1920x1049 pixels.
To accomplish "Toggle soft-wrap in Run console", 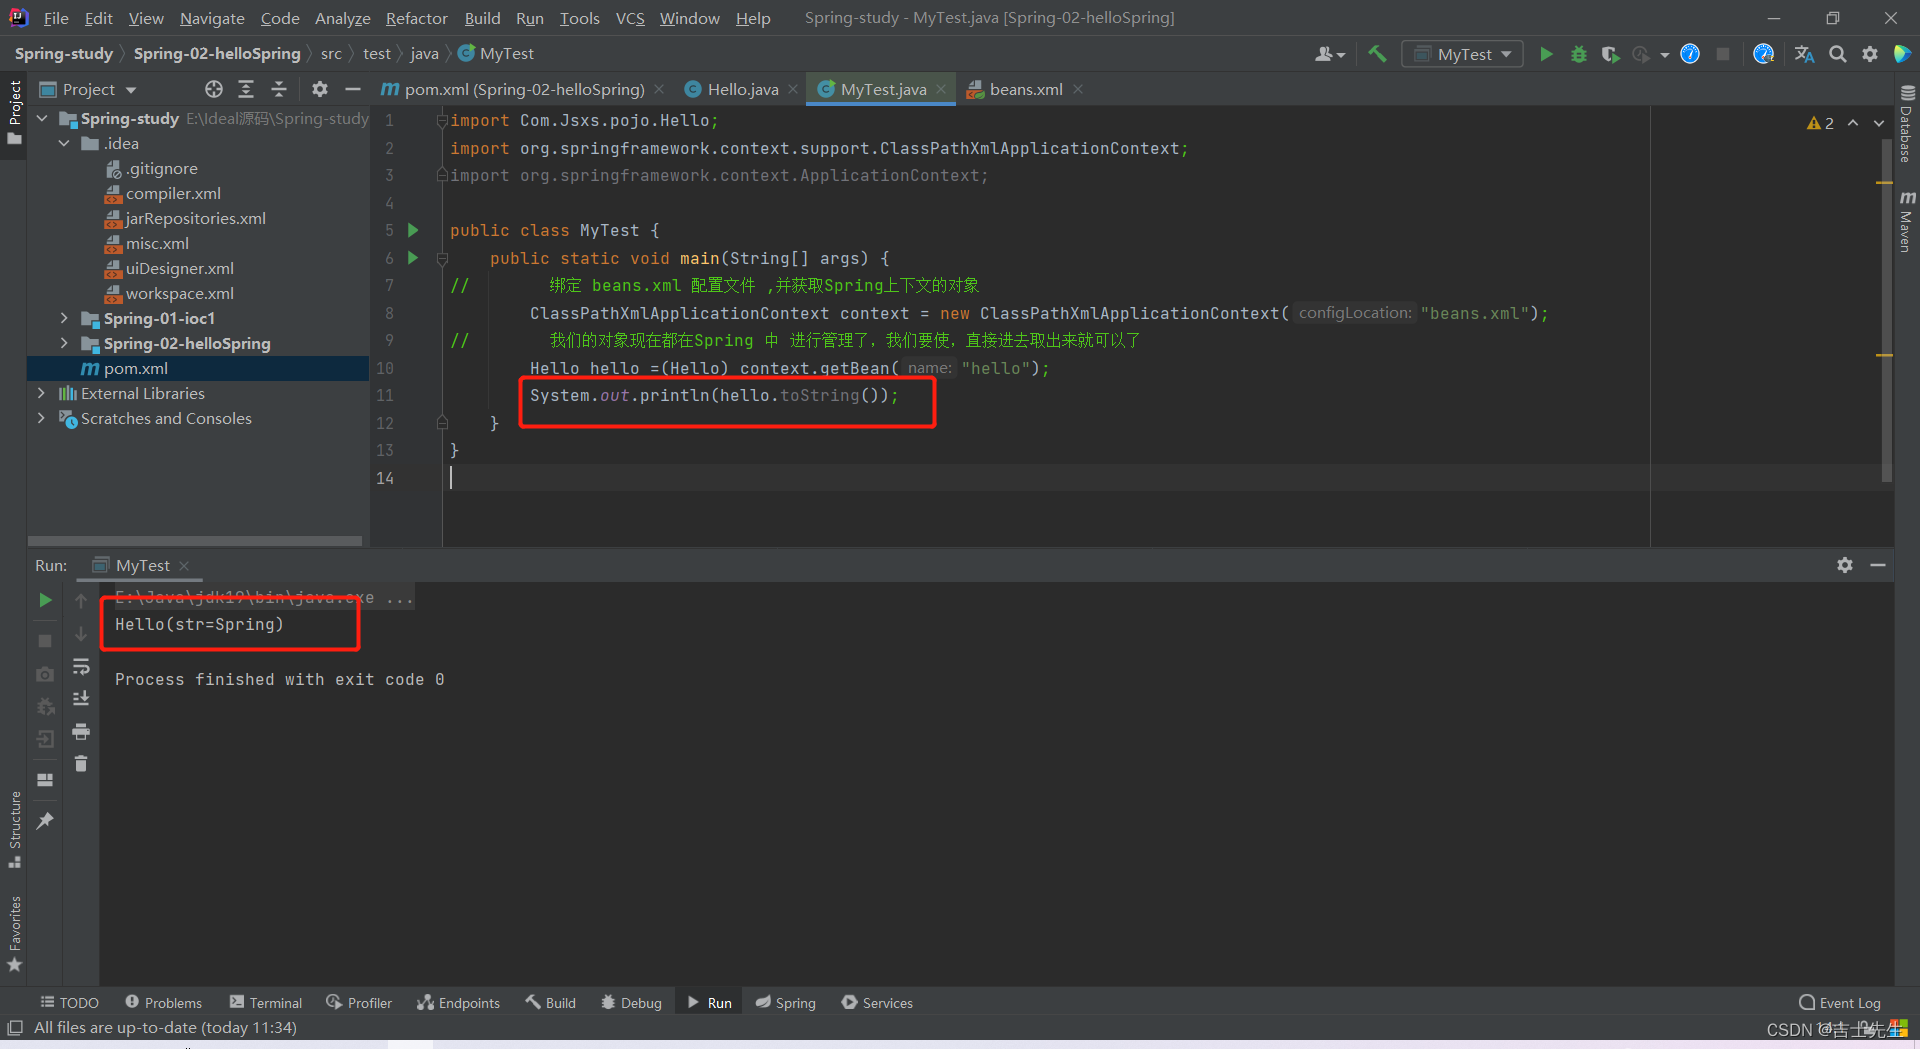I will 81,666.
